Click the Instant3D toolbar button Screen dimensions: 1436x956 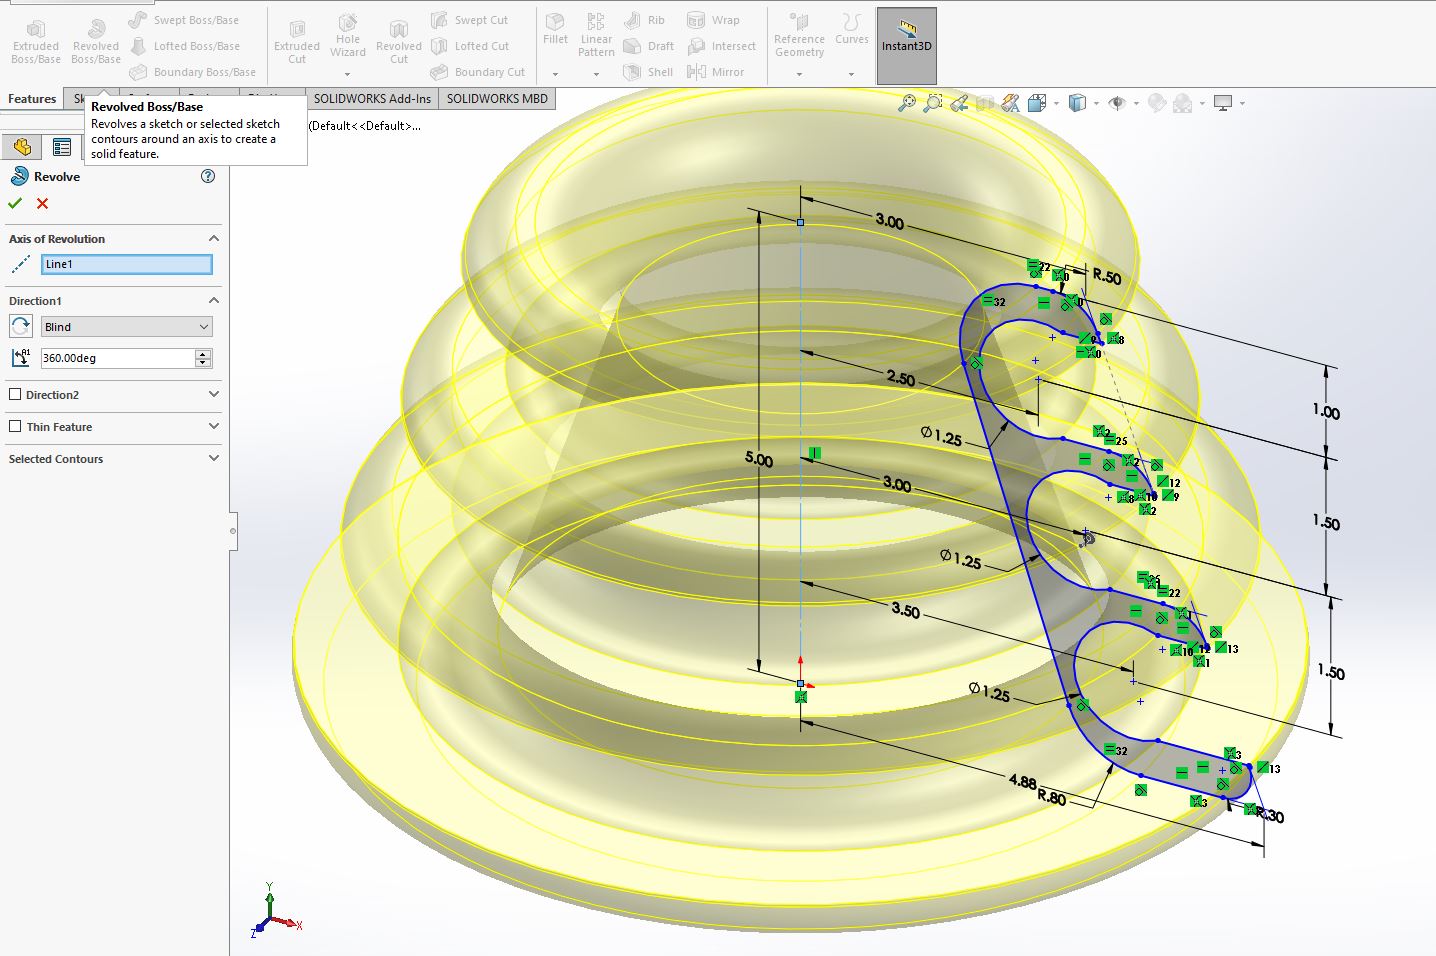click(x=906, y=45)
